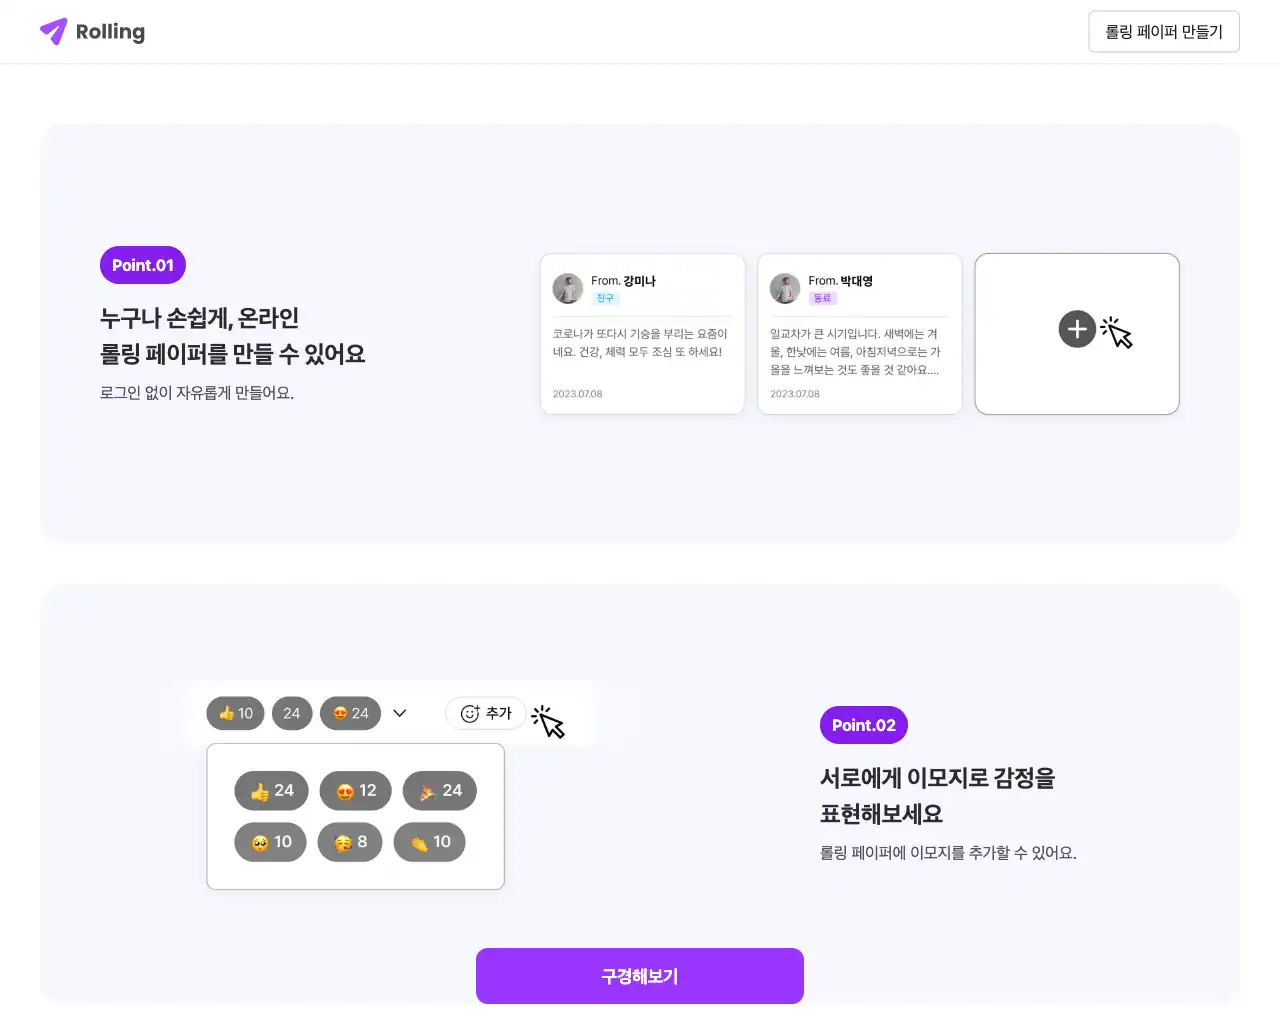
Task: Click the Point.01 purple badge
Action: [x=143, y=265]
